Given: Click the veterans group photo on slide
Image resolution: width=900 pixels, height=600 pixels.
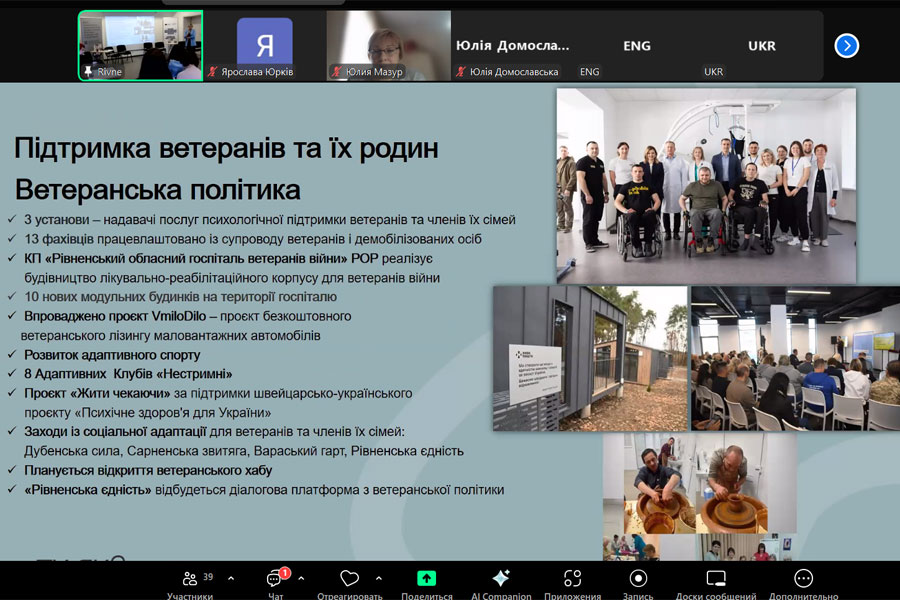Looking at the screenshot, I should 706,185.
